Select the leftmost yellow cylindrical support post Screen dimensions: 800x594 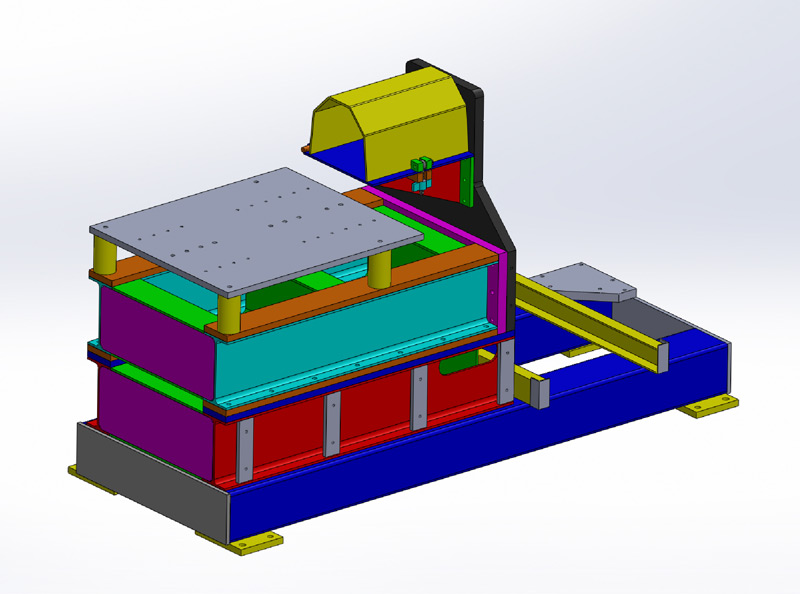coord(102,255)
